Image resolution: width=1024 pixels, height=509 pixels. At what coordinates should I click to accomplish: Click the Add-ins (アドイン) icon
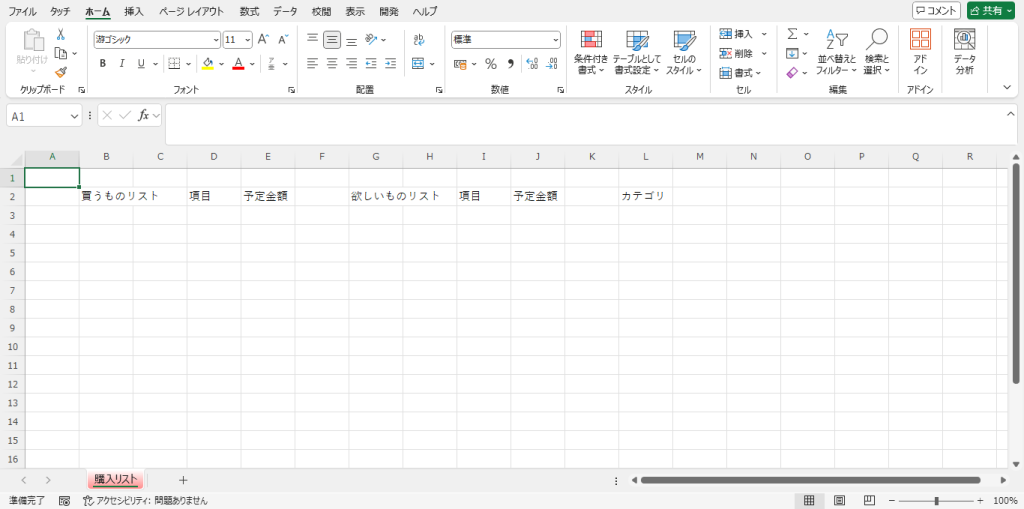tap(920, 52)
